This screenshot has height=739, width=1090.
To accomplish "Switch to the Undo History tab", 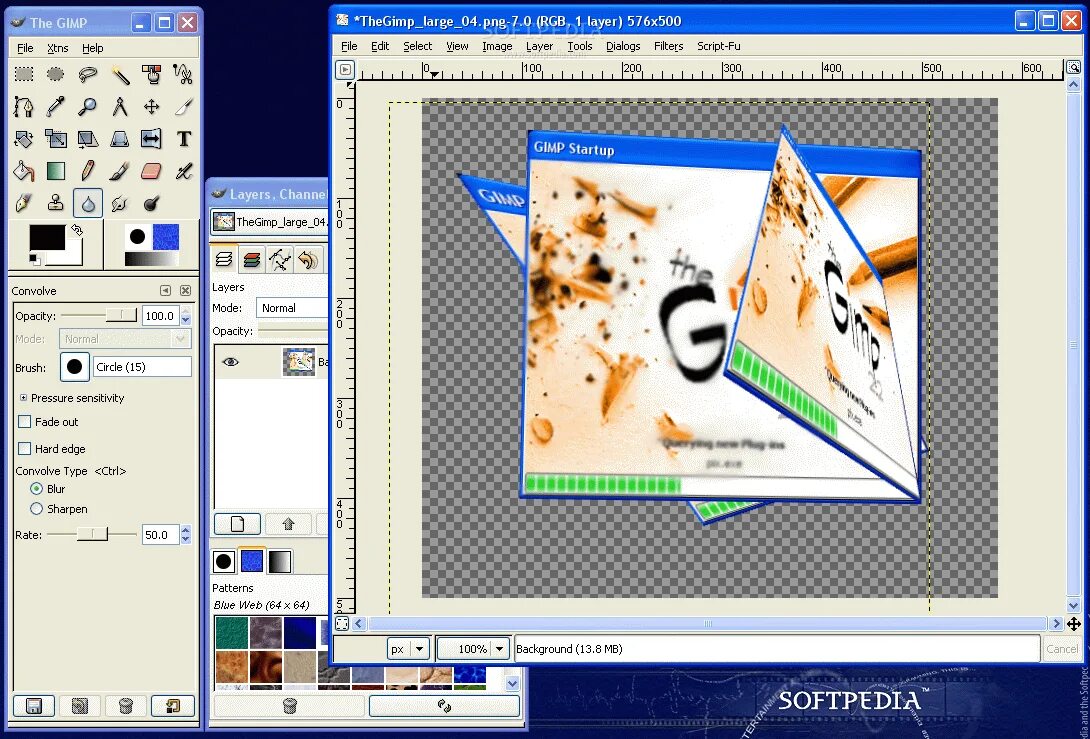I will 307,260.
